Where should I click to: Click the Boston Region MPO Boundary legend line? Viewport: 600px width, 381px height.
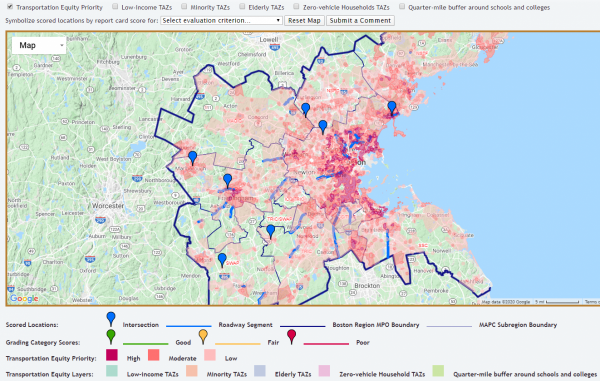click(x=302, y=326)
